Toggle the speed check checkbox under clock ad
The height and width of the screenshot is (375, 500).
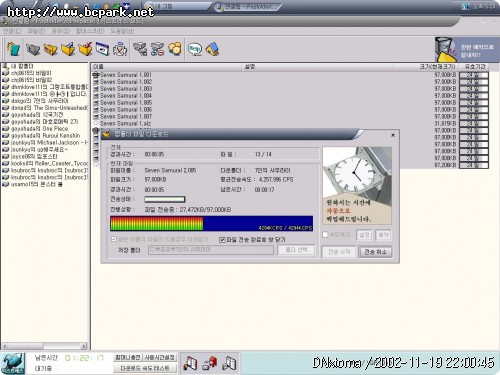click(x=325, y=235)
